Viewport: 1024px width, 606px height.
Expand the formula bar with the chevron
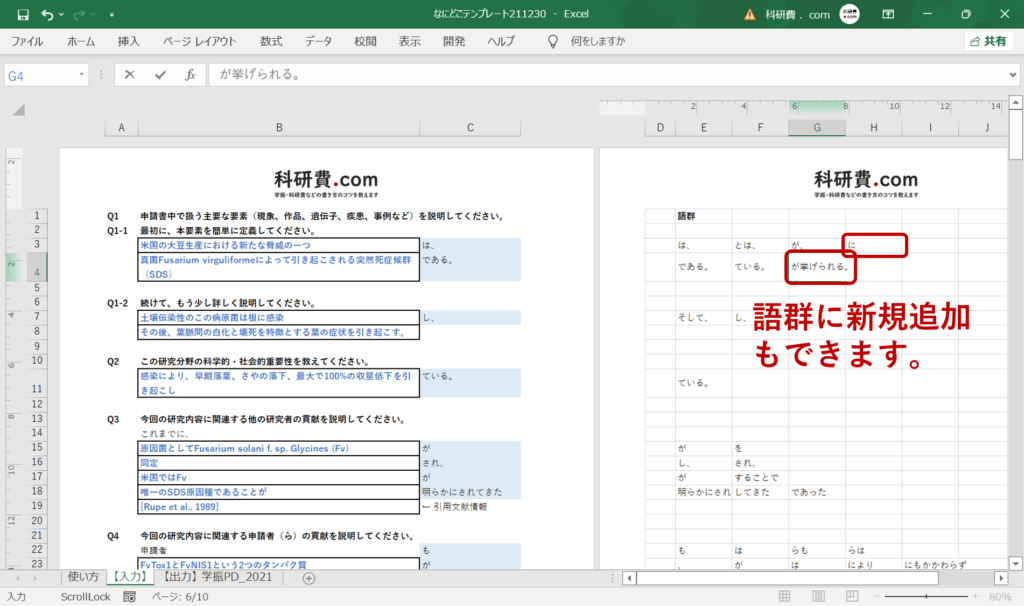coord(1013,74)
